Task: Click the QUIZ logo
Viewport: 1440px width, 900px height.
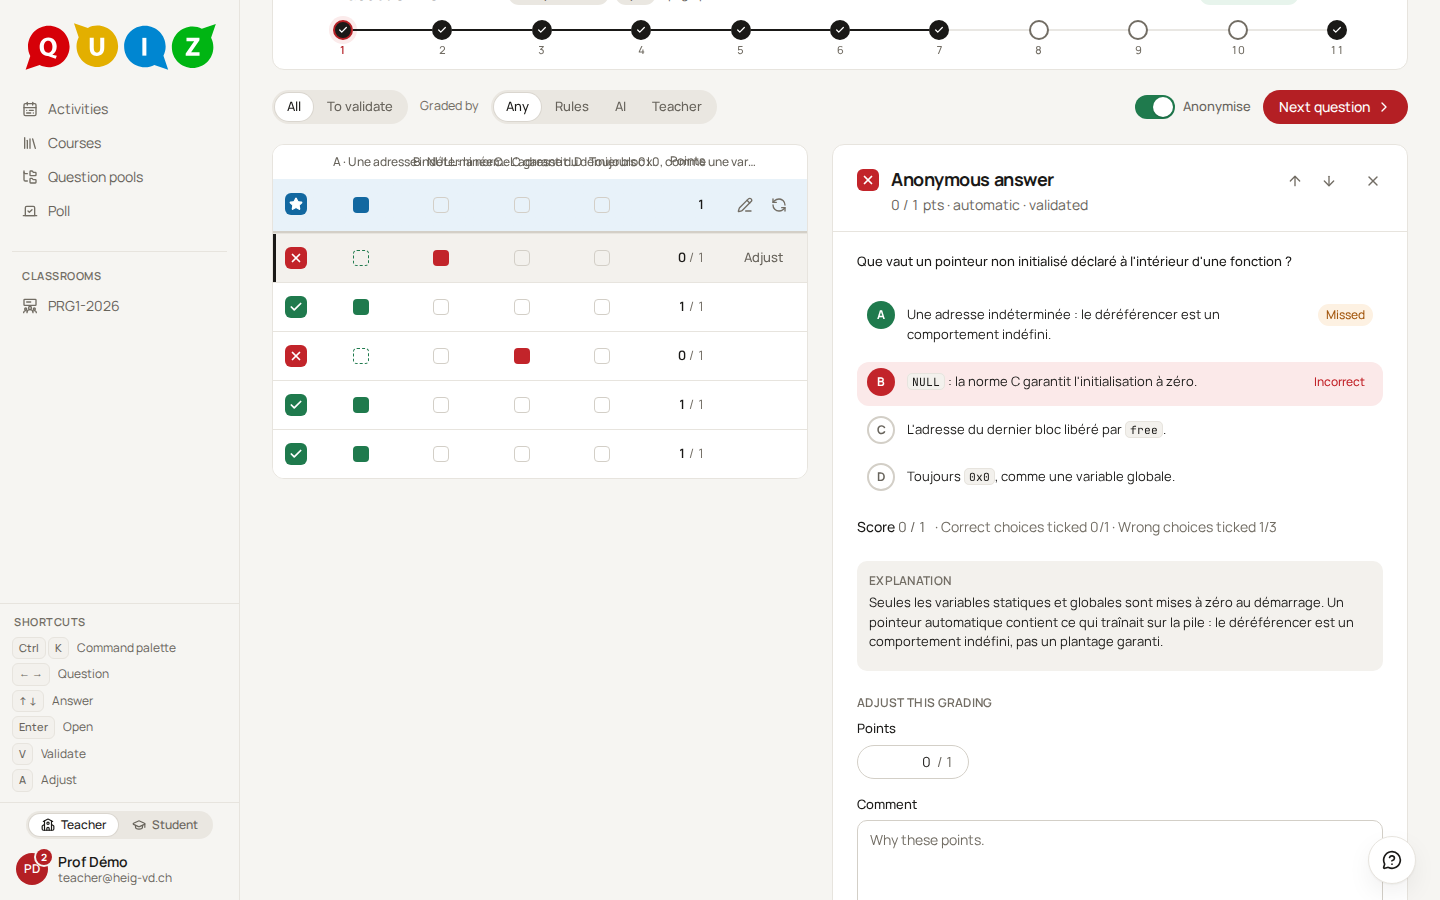Action: (120, 47)
